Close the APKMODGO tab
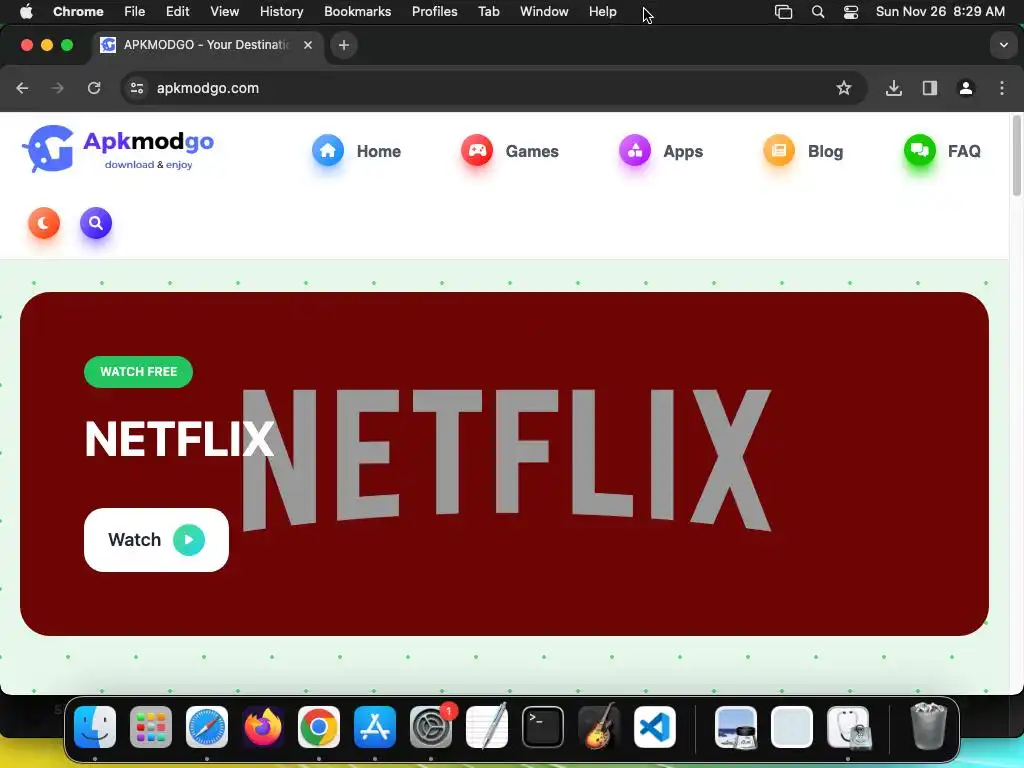The width and height of the screenshot is (1024, 768). pyautogui.click(x=308, y=45)
